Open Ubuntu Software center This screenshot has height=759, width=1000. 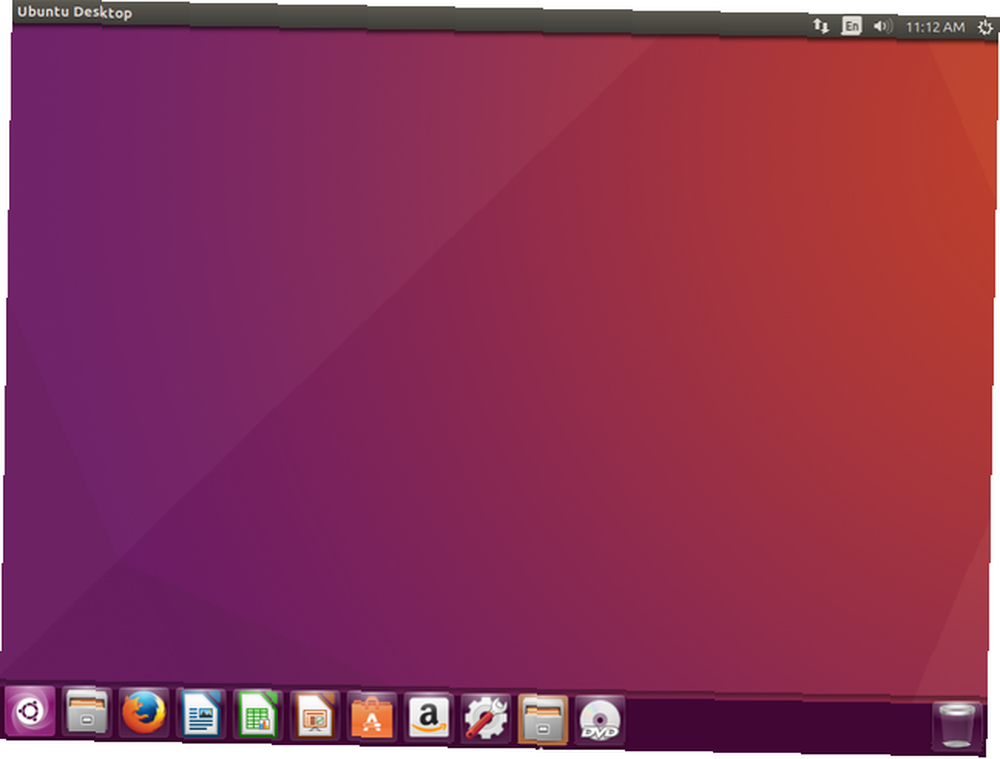coord(371,717)
